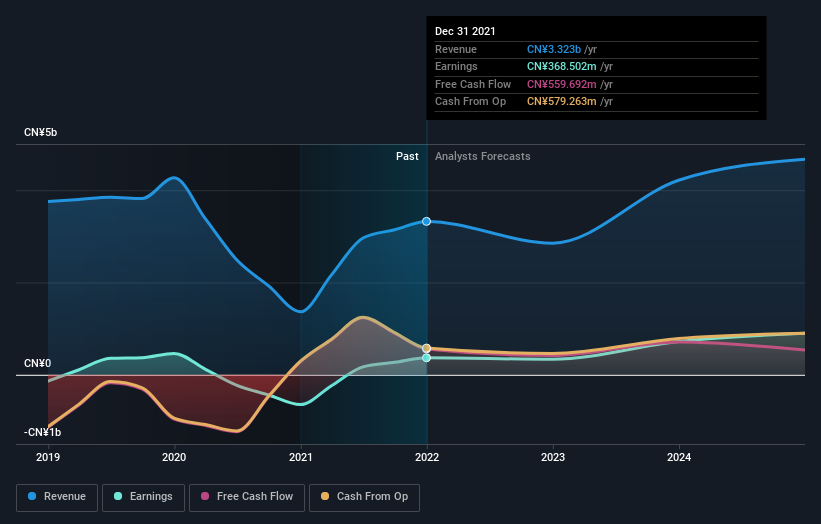This screenshot has width=821, height=524.
Task: Click the CN¥368.502m earnings value
Action: click(561, 66)
